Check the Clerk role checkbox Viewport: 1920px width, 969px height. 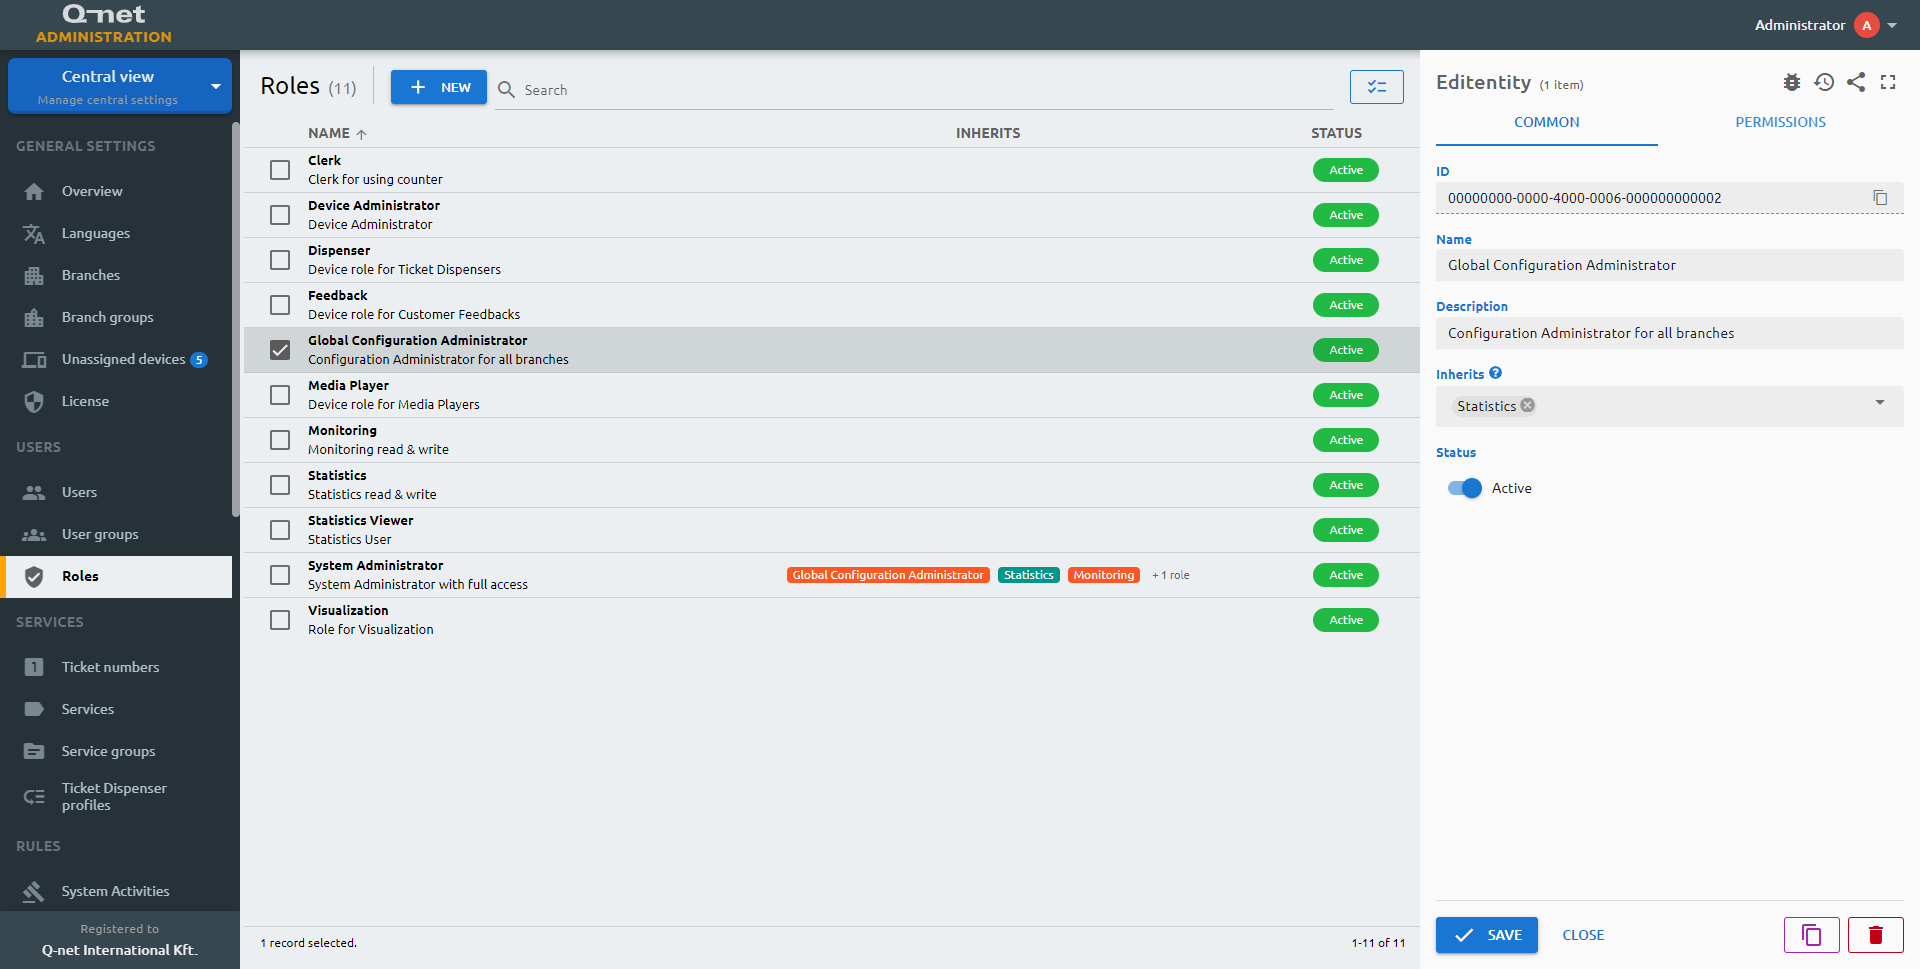click(x=280, y=170)
